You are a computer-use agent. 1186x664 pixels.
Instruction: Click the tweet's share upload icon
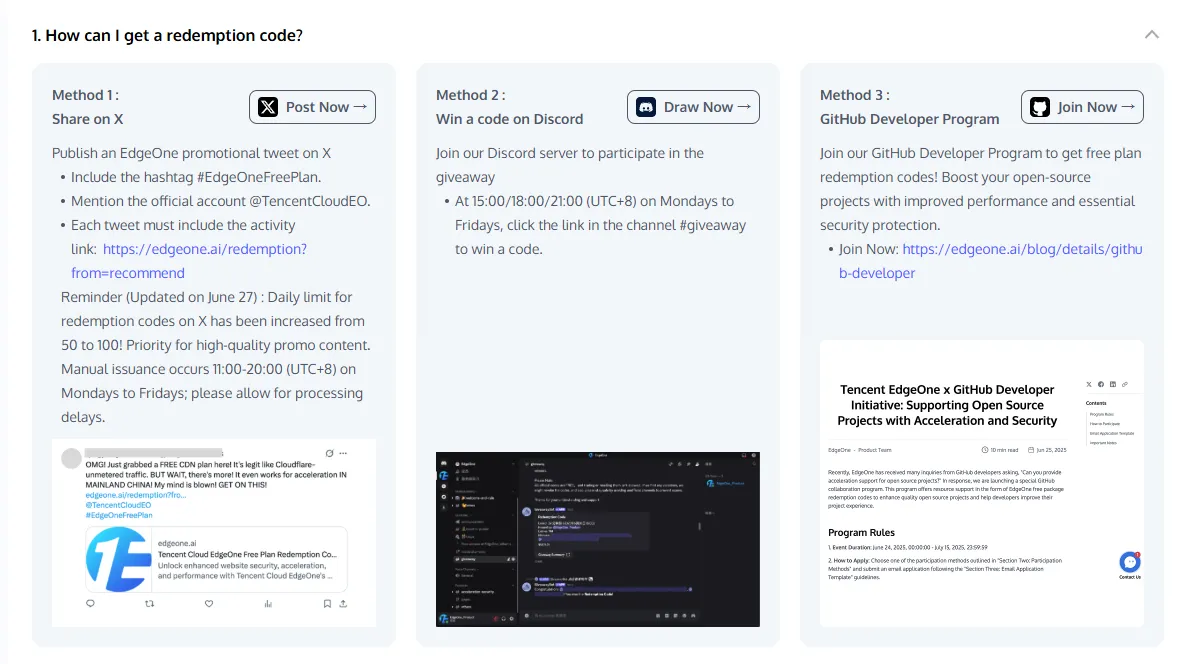343,604
